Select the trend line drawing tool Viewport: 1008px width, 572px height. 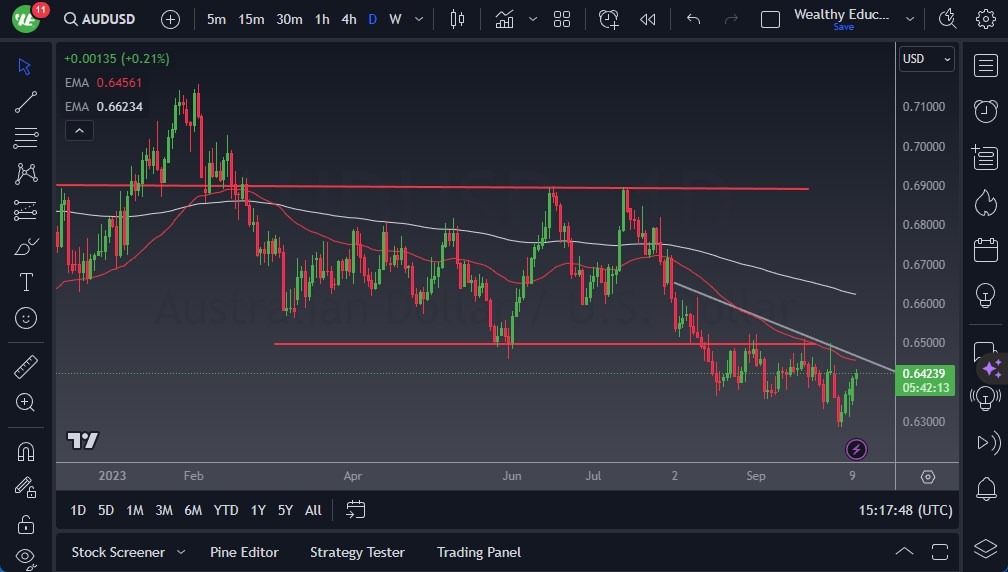(26, 101)
